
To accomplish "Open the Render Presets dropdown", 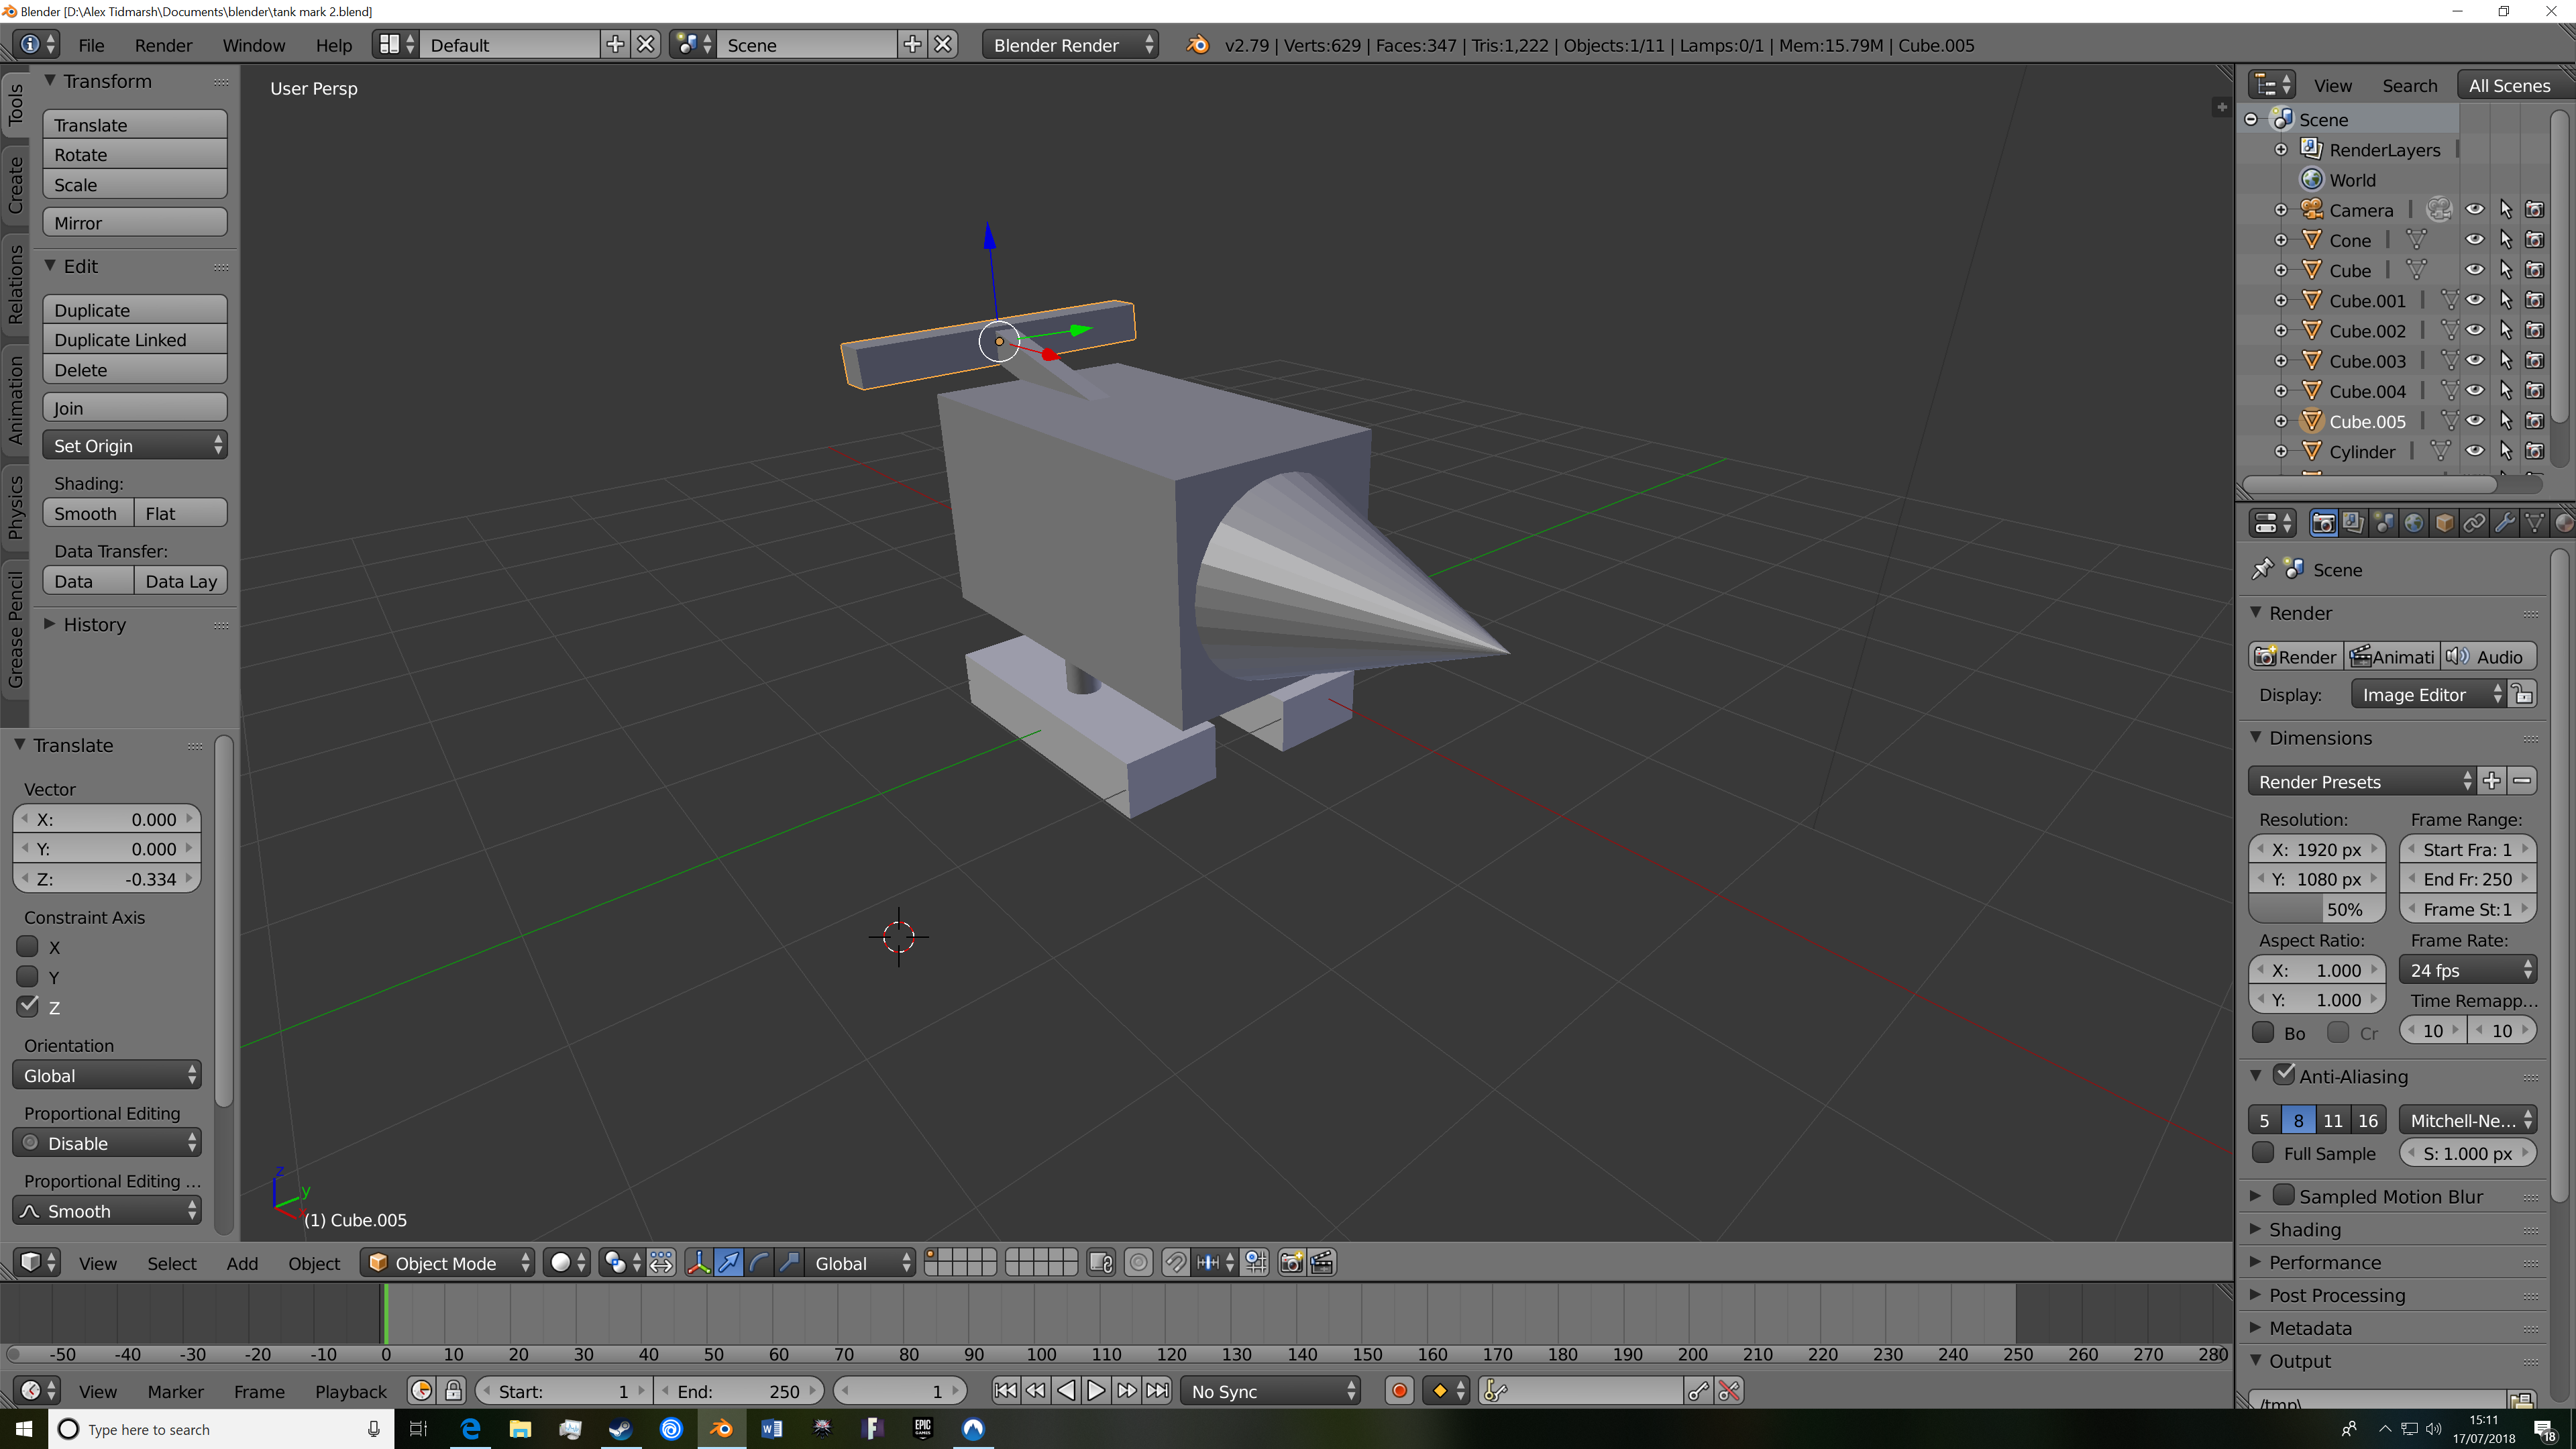I will [x=2362, y=781].
